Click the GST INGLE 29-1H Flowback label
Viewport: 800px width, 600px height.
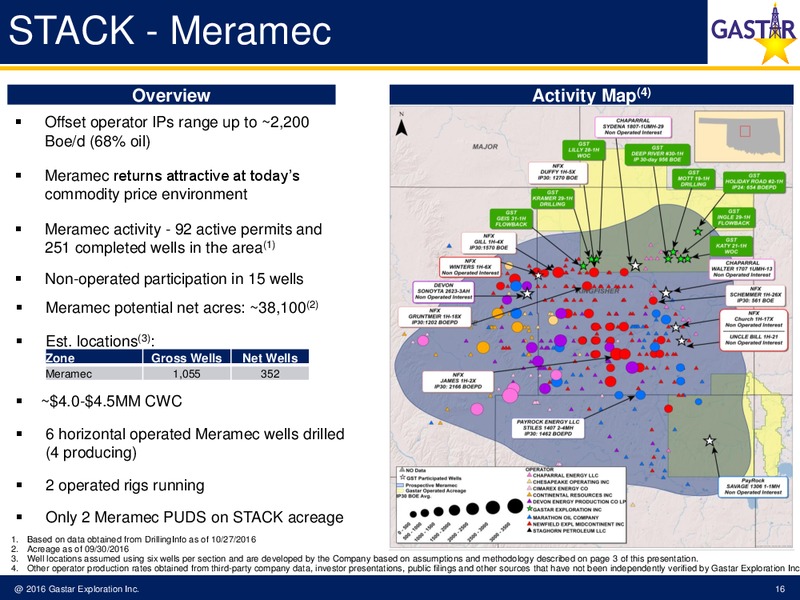pos(733,217)
